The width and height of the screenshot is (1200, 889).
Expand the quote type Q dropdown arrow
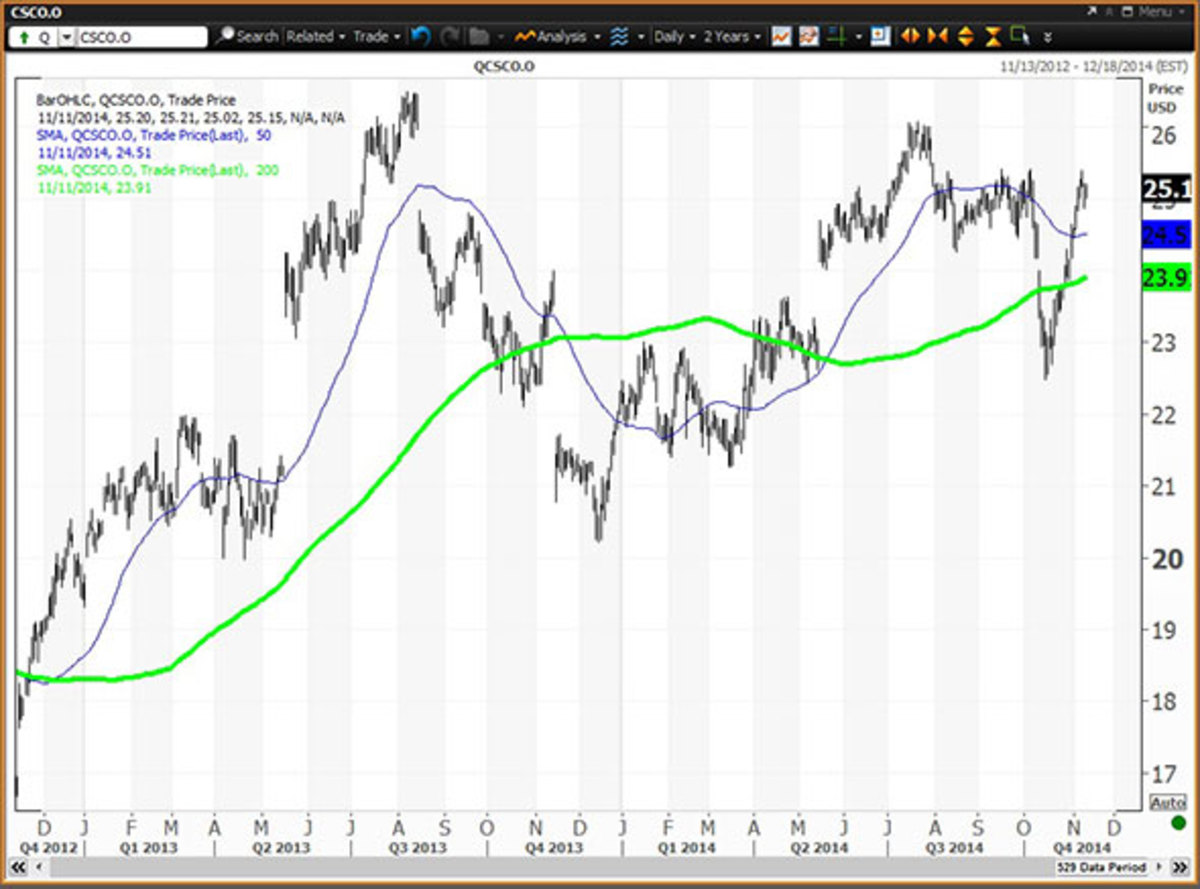click(x=66, y=37)
